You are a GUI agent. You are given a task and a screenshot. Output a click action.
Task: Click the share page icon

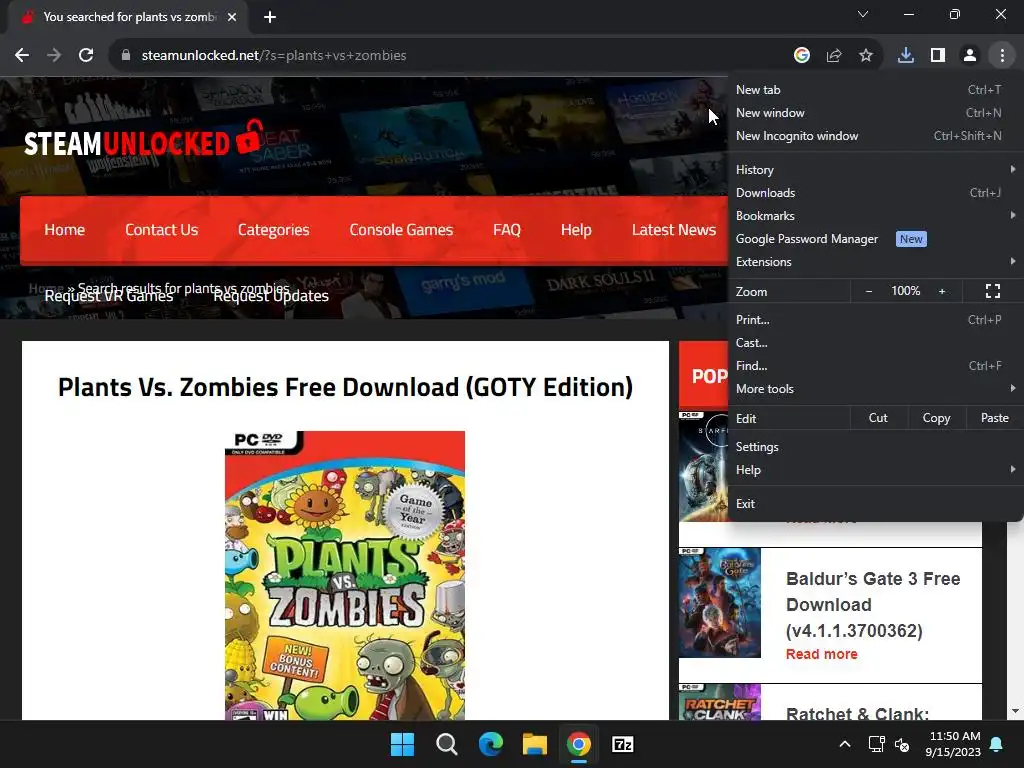(x=834, y=56)
